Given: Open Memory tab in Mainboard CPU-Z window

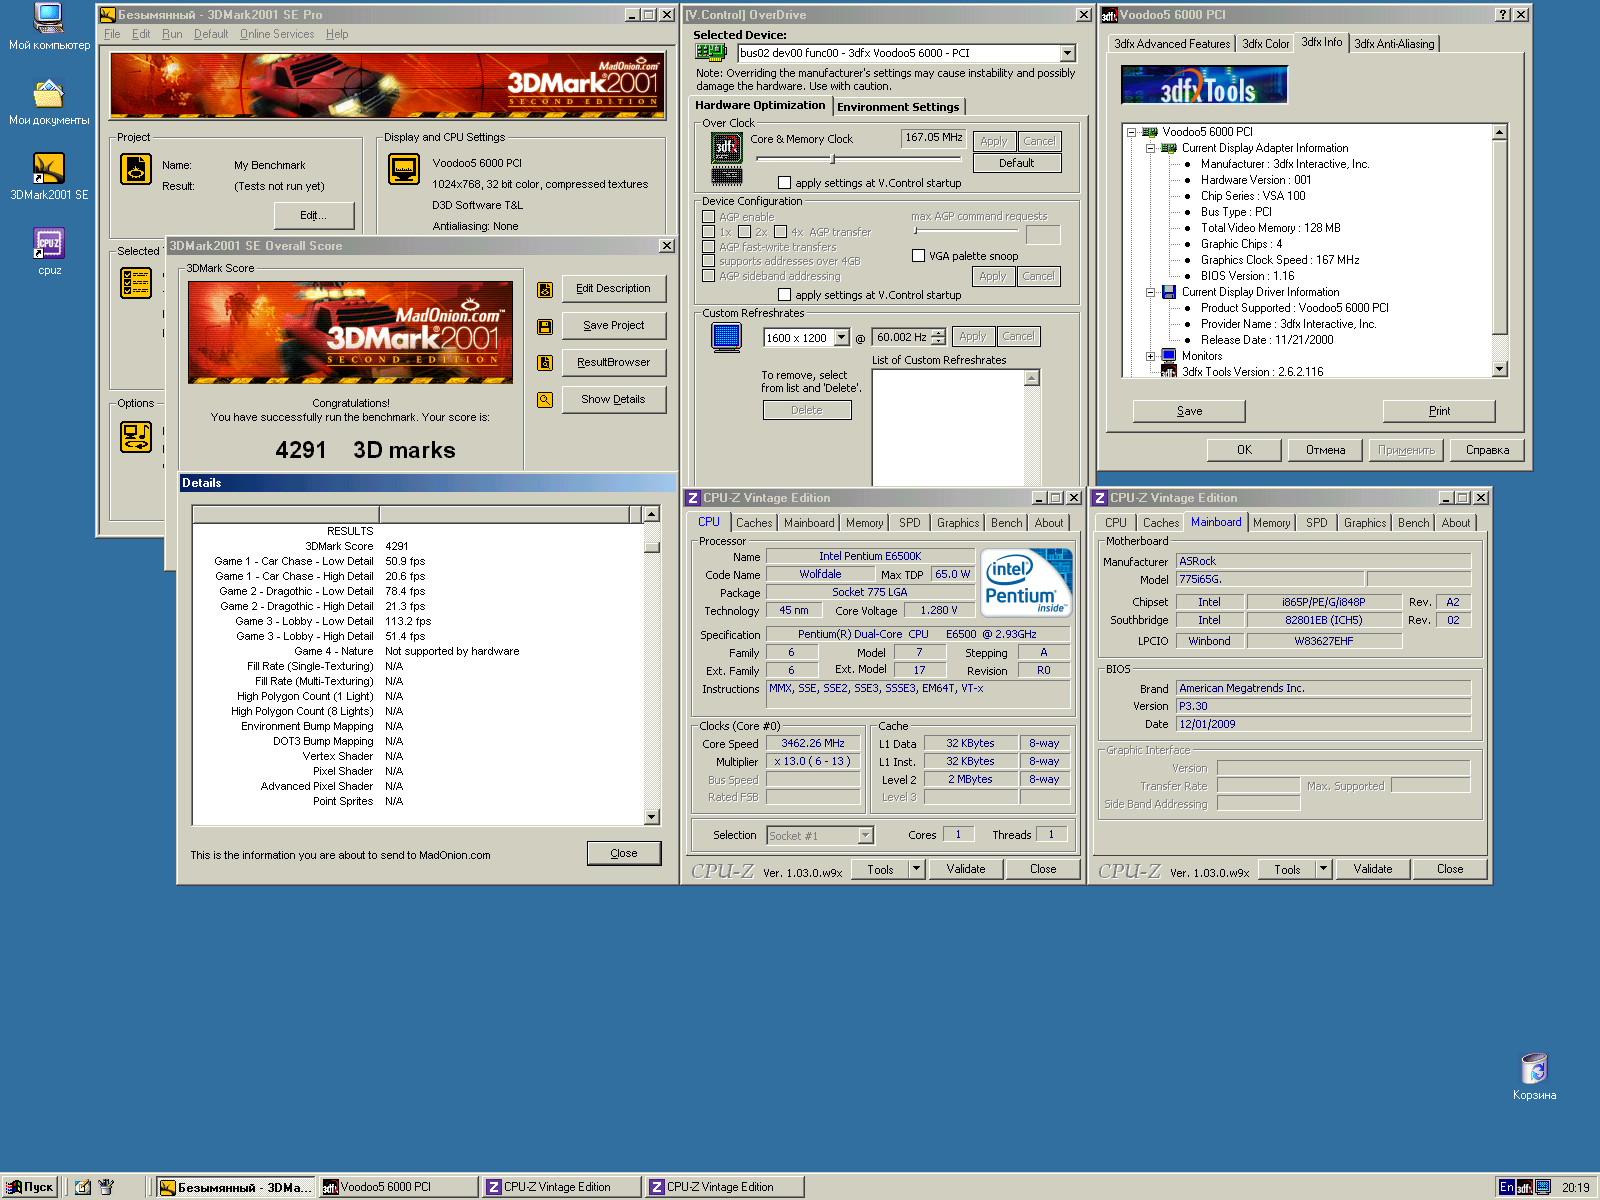Looking at the screenshot, I should 1271,523.
